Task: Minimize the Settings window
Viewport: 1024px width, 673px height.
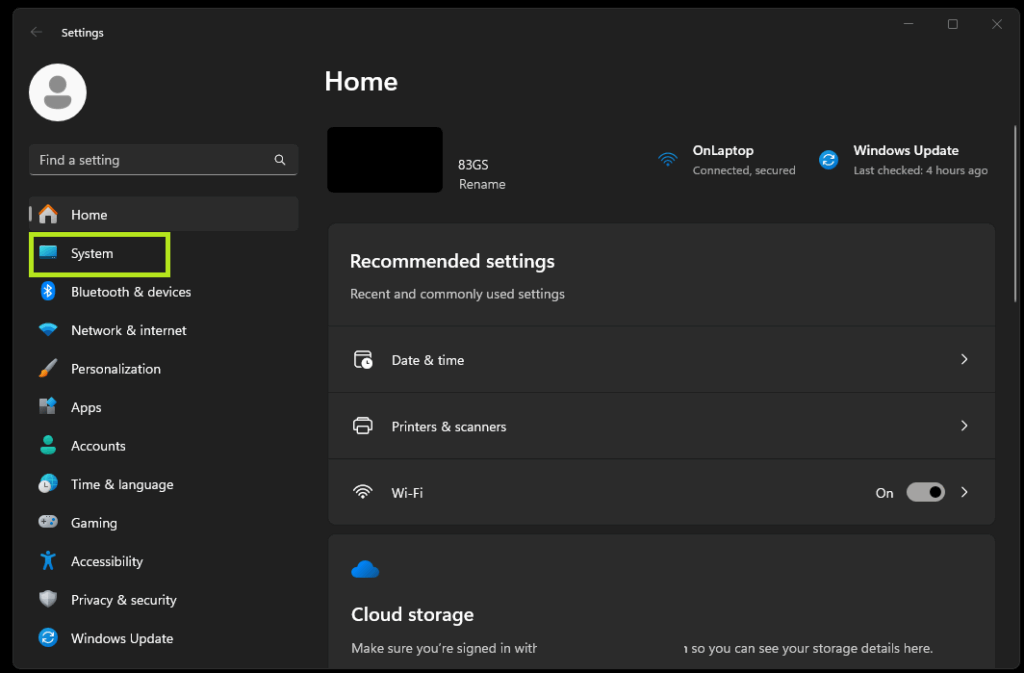Action: (x=908, y=24)
